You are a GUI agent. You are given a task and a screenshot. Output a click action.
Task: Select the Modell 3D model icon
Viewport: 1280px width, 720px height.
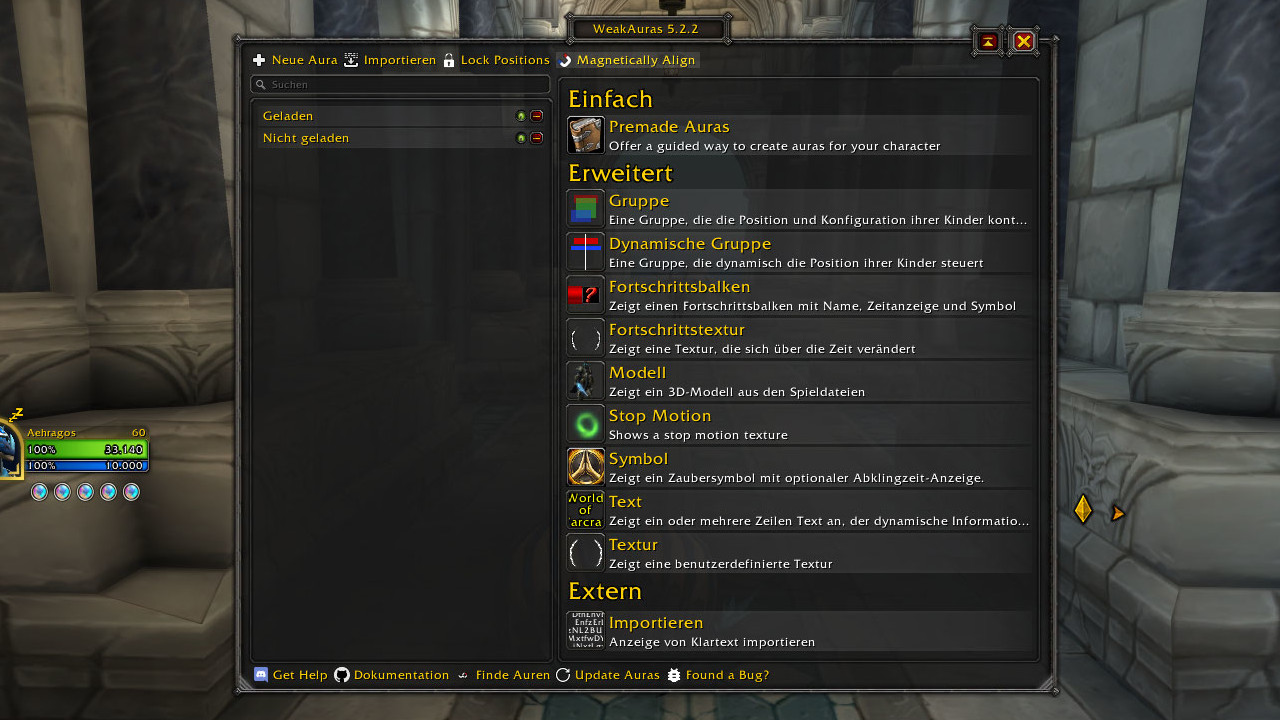[585, 381]
